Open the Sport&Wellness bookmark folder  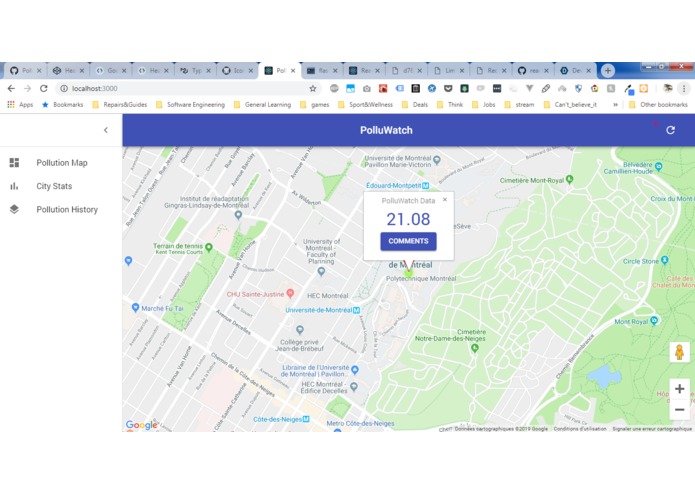coord(366,105)
